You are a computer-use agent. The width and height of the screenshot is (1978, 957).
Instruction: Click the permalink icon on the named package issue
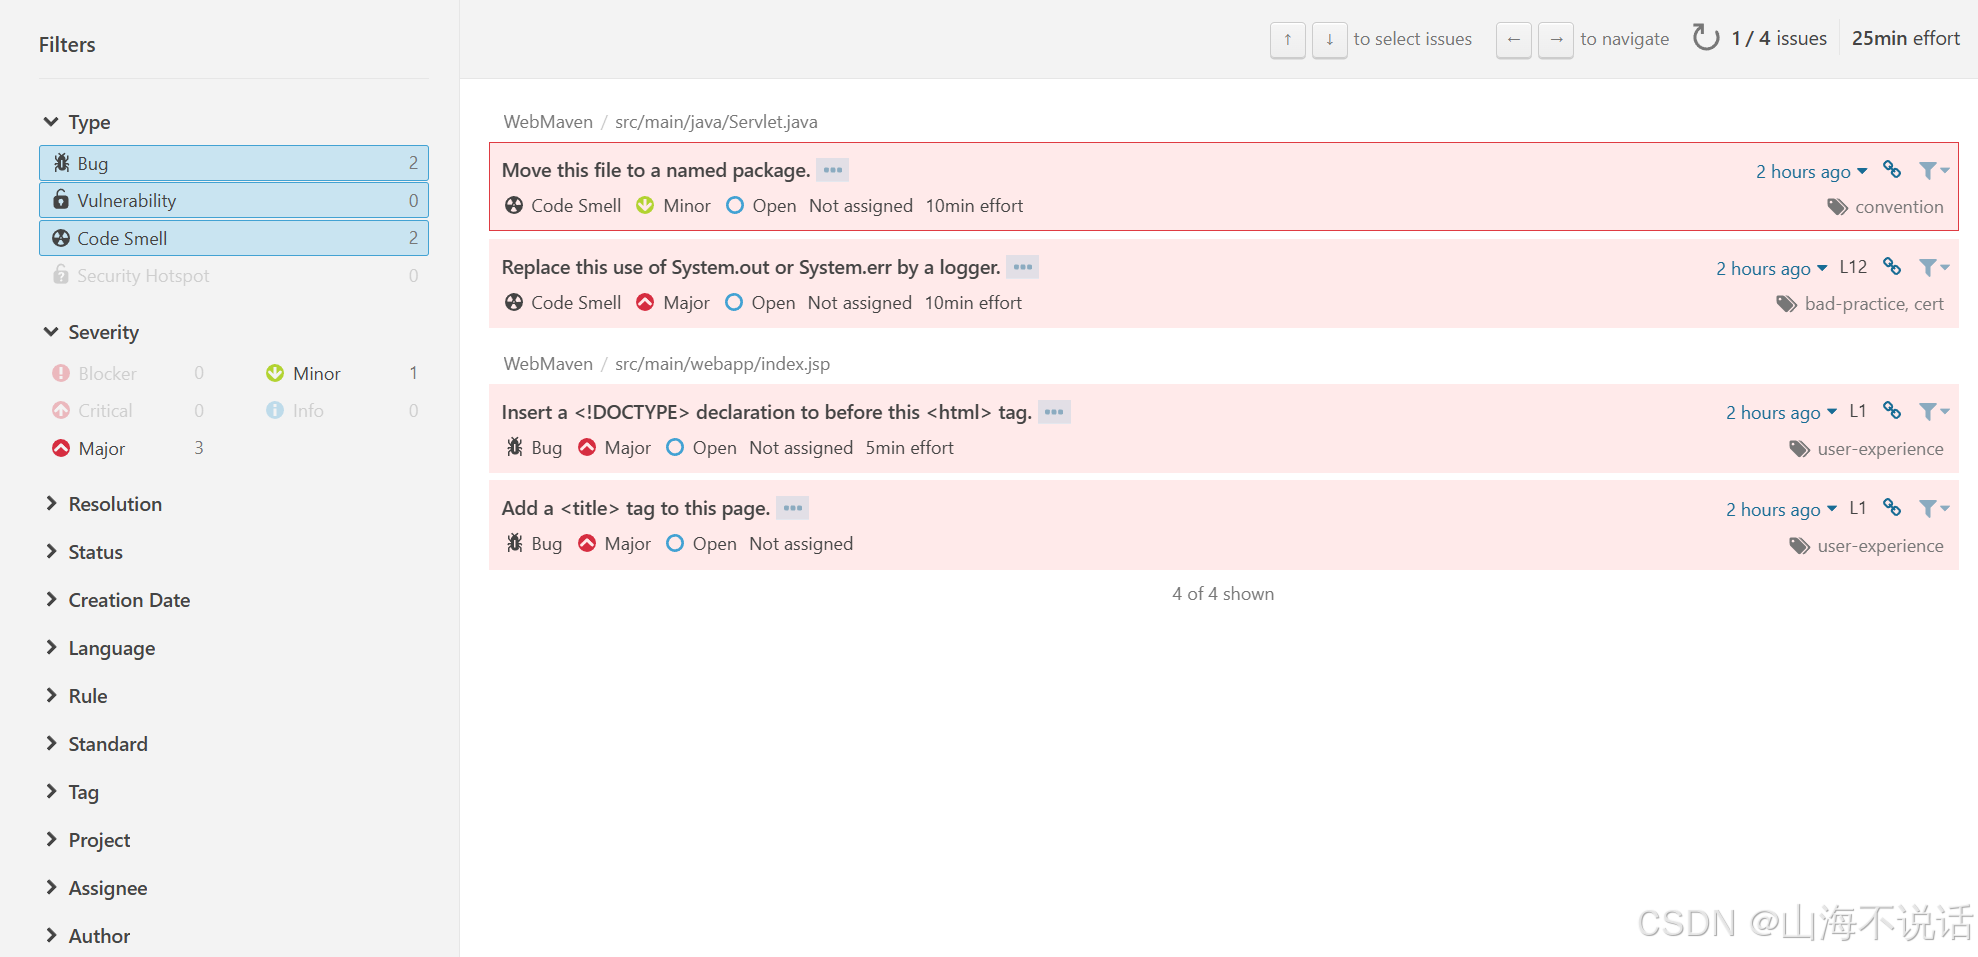[x=1892, y=170]
